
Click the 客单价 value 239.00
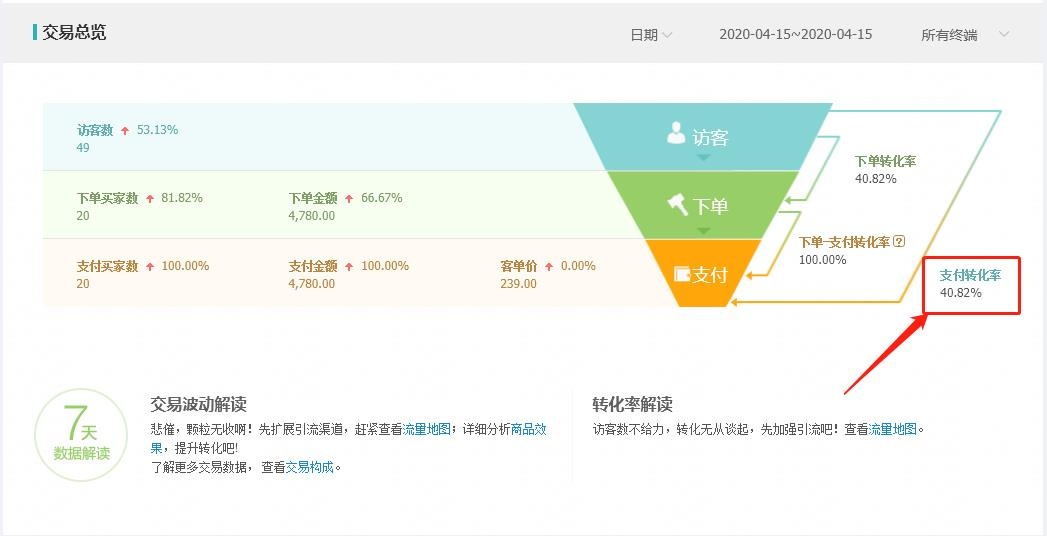pos(518,284)
